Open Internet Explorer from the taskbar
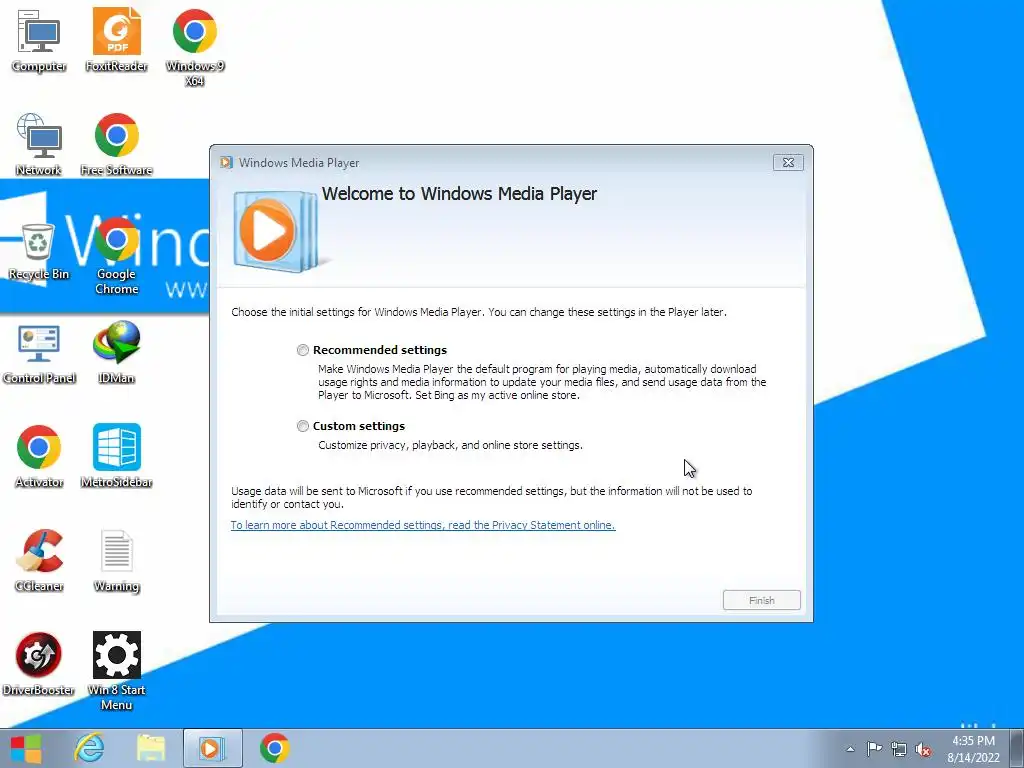The width and height of the screenshot is (1024, 768). pyautogui.click(x=89, y=748)
